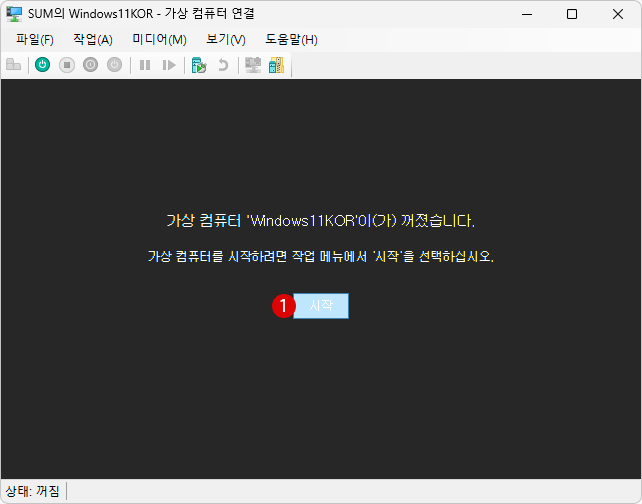Click the Revert undo-arrow icon
Image resolution: width=642 pixels, height=504 pixels.
223,65
